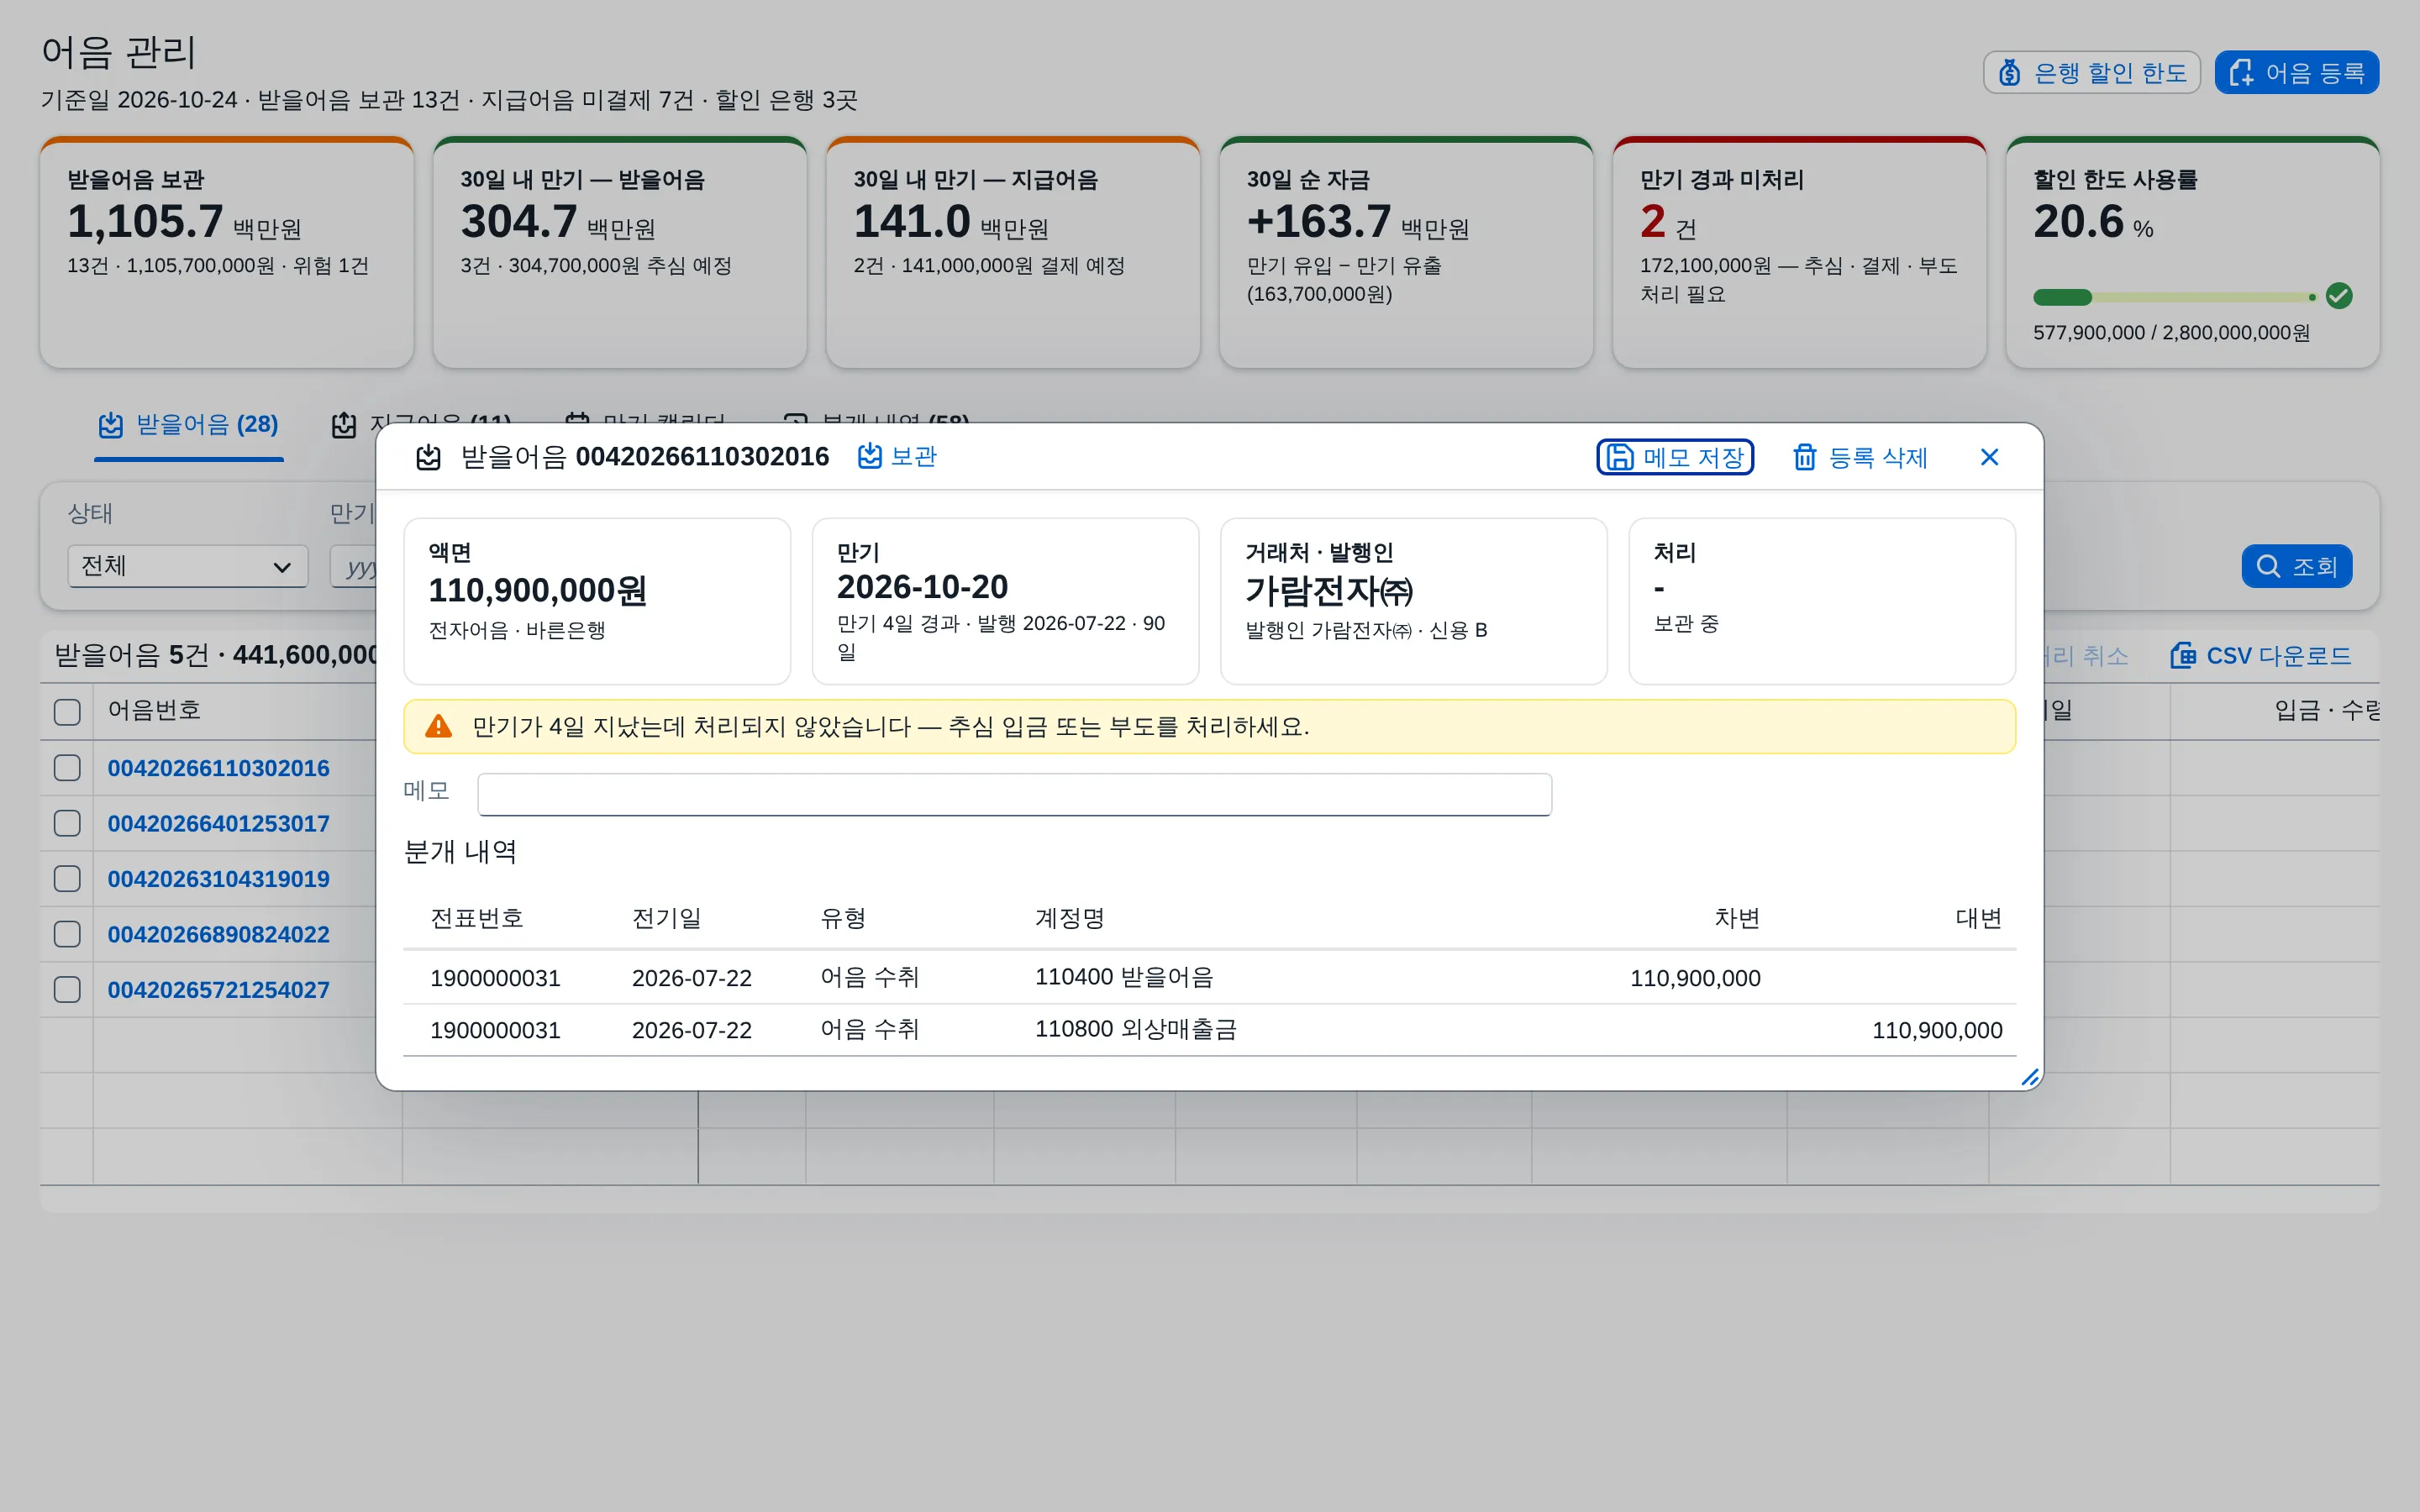The width and height of the screenshot is (2420, 1512).
Task: Open the 30일 순 자금 card
Action: (1406, 252)
